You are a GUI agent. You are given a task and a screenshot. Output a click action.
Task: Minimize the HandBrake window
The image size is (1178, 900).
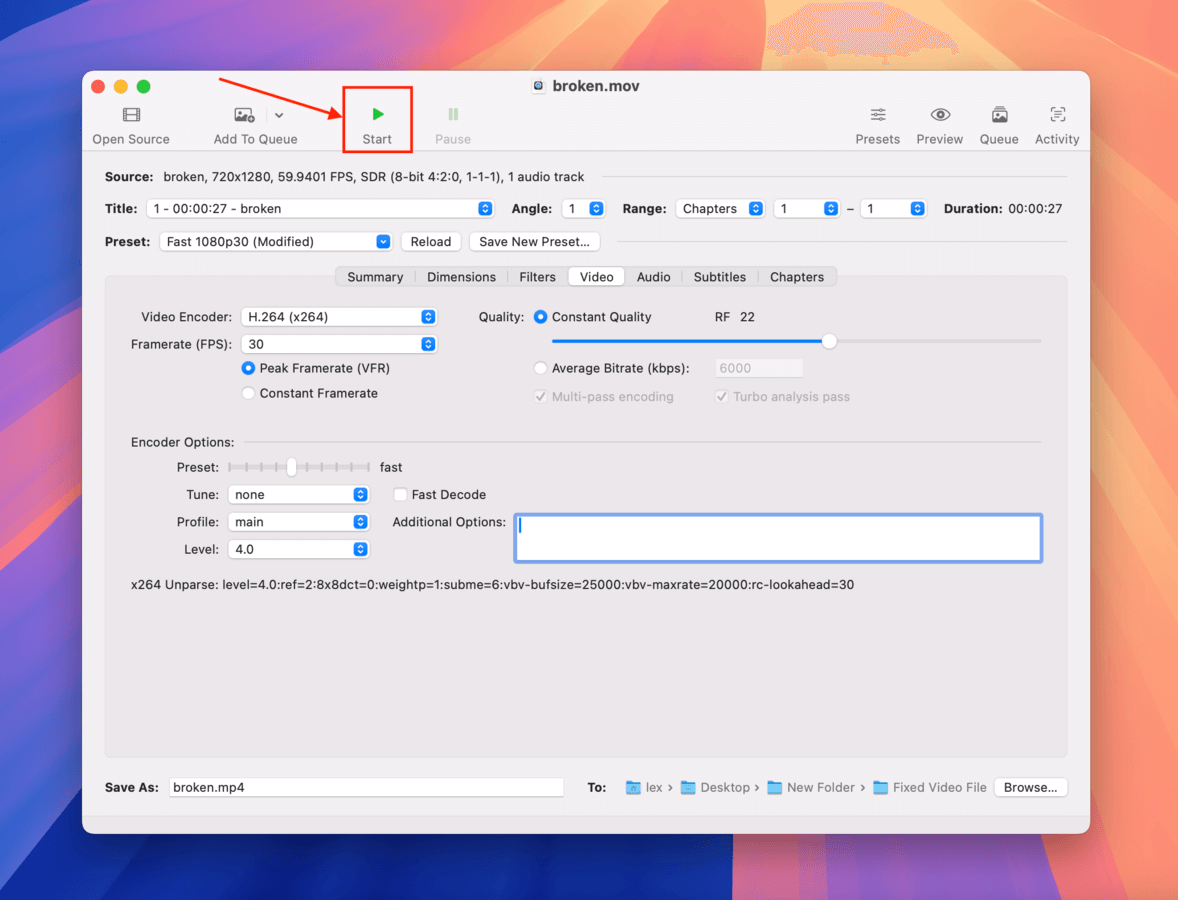click(x=121, y=86)
